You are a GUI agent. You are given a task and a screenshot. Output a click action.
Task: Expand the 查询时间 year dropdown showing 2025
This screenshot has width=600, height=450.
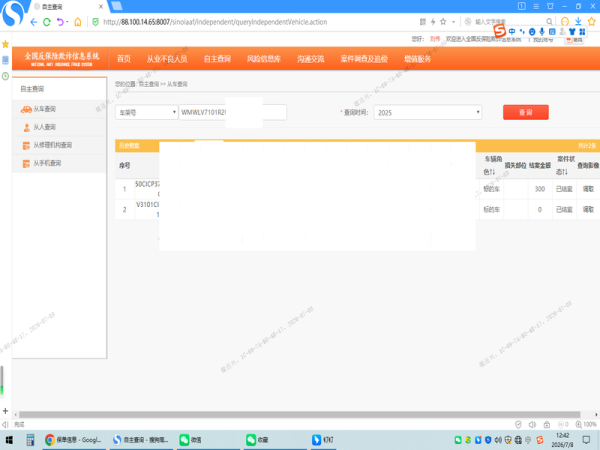[428, 112]
